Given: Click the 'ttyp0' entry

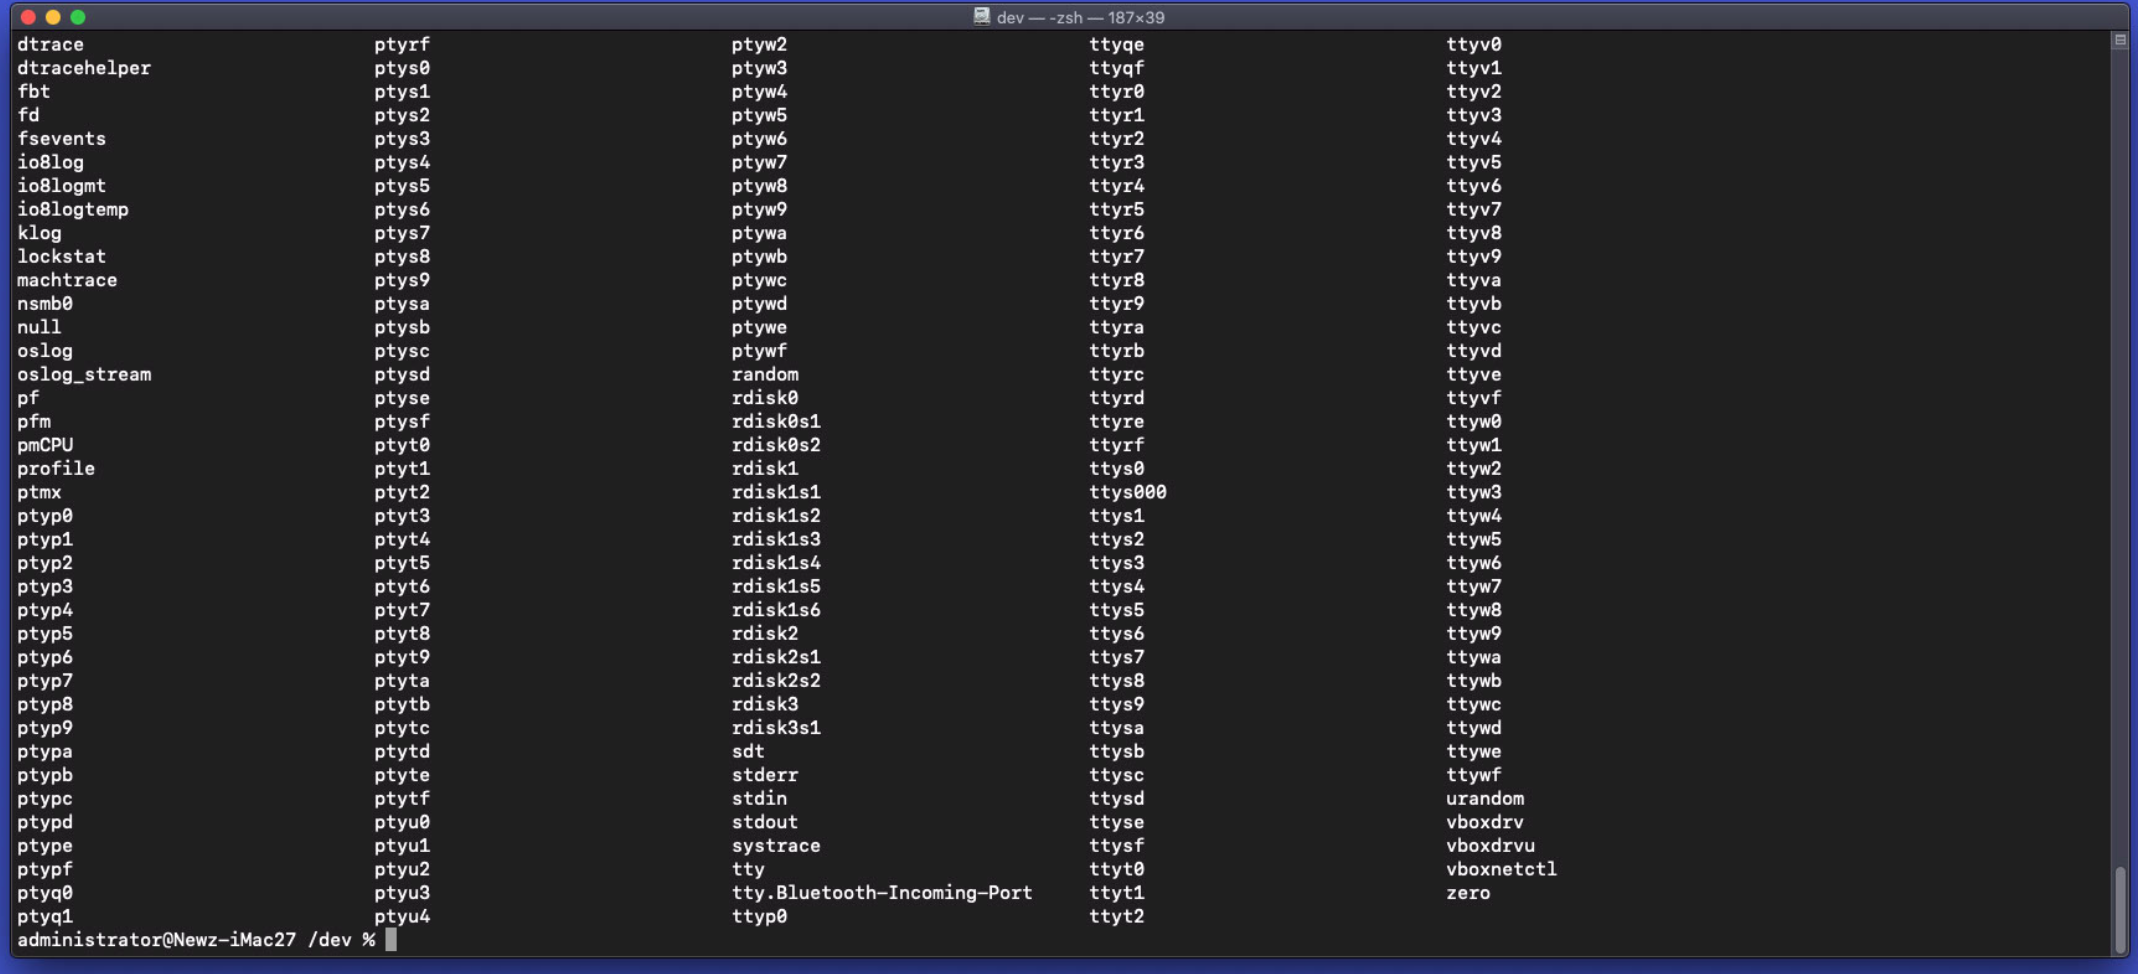Looking at the screenshot, I should pos(759,916).
